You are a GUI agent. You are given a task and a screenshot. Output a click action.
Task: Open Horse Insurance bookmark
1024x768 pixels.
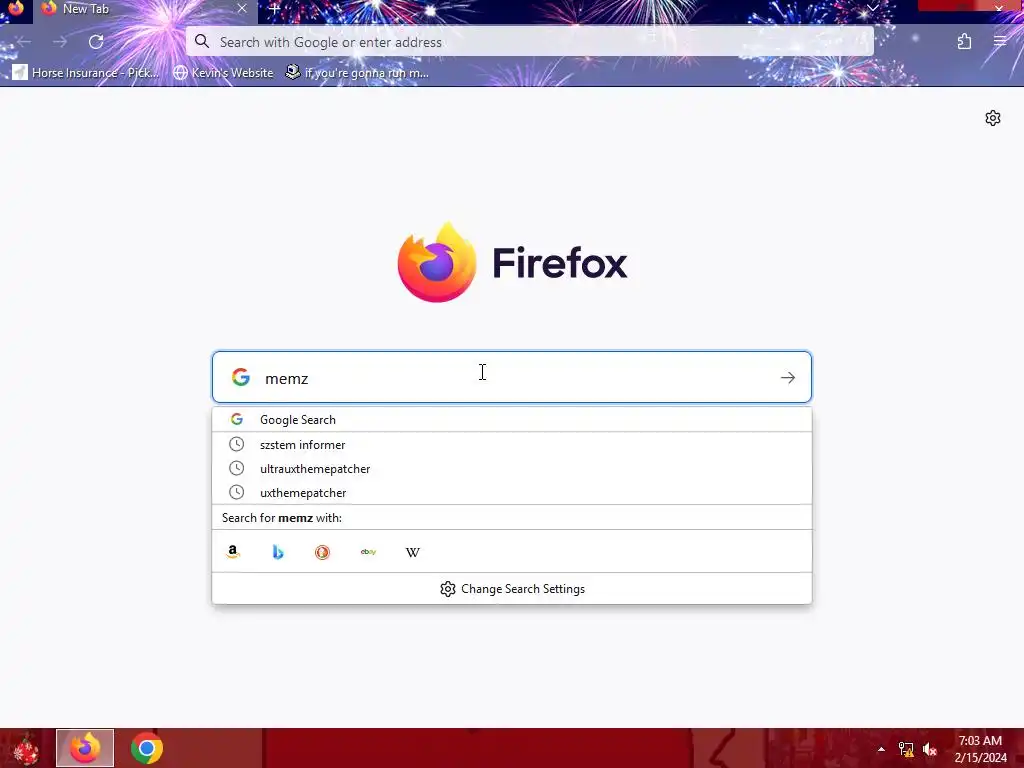(x=86, y=72)
